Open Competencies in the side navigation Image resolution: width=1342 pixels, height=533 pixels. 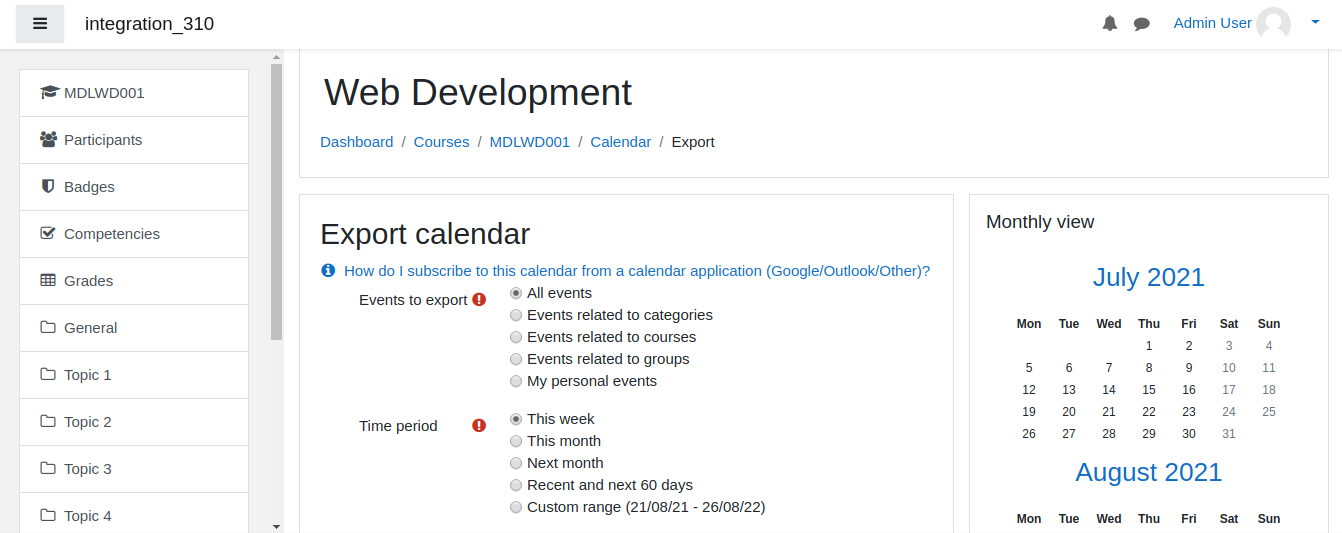[x=134, y=234]
